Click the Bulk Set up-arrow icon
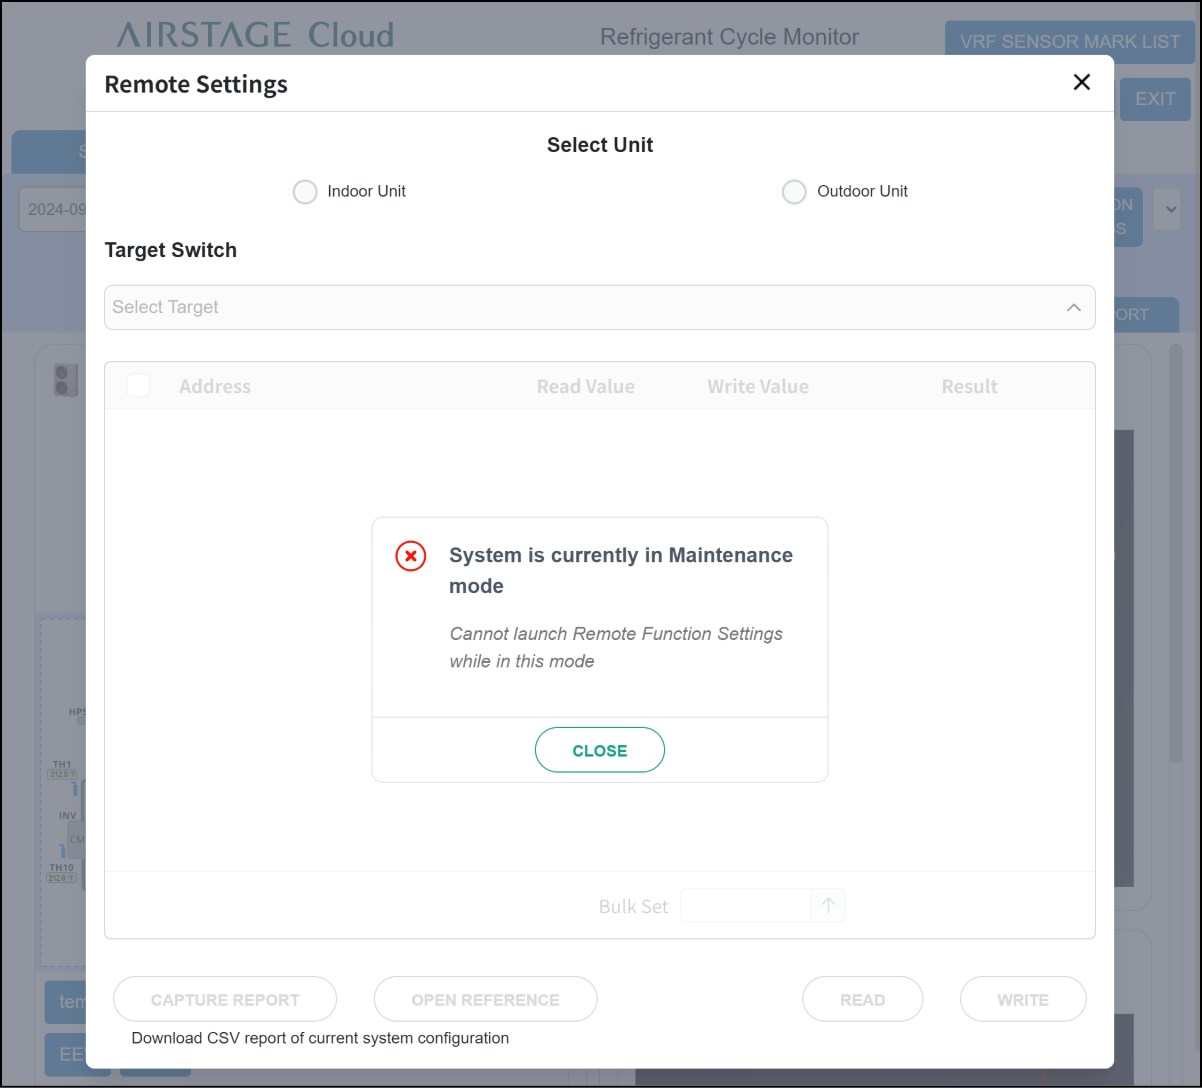 [828, 906]
